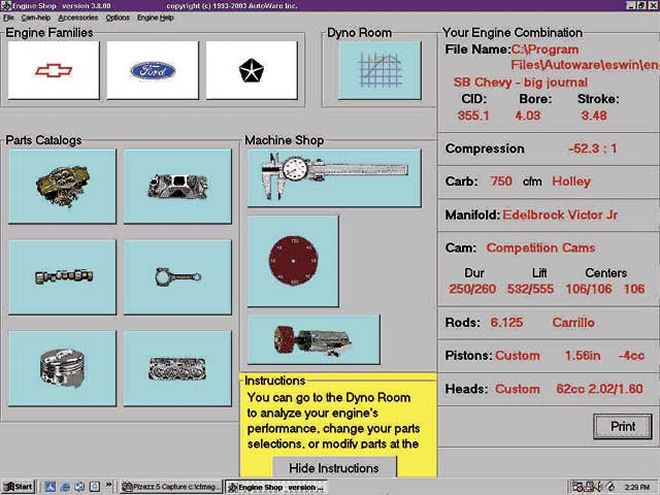
Task: Click the Bore value 4.03
Action: (527, 116)
